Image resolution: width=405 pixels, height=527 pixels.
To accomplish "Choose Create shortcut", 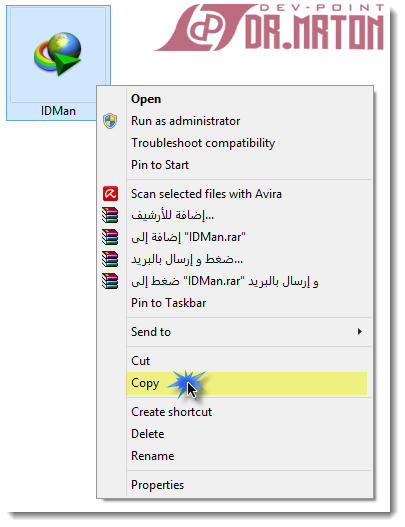I will tap(171, 412).
